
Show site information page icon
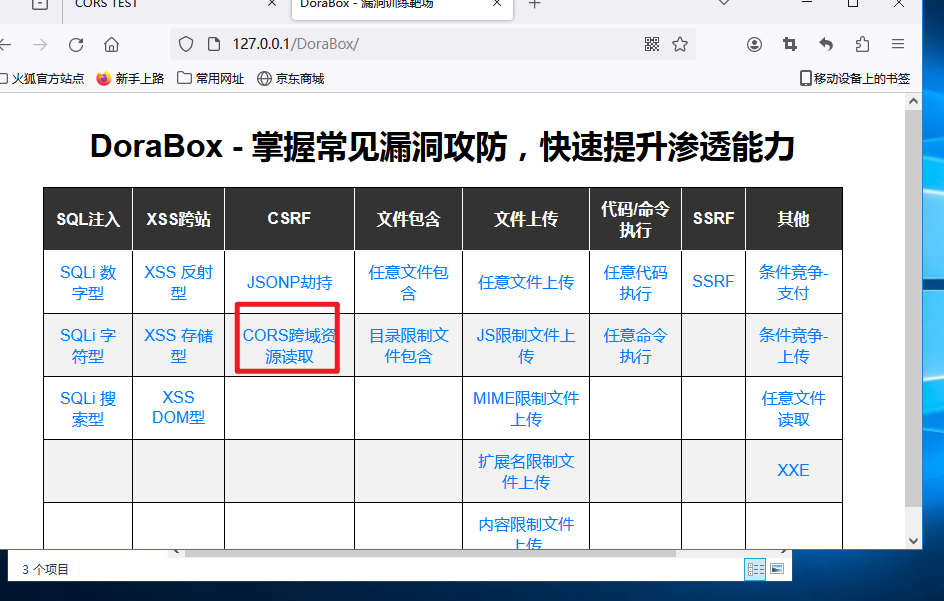(x=214, y=44)
